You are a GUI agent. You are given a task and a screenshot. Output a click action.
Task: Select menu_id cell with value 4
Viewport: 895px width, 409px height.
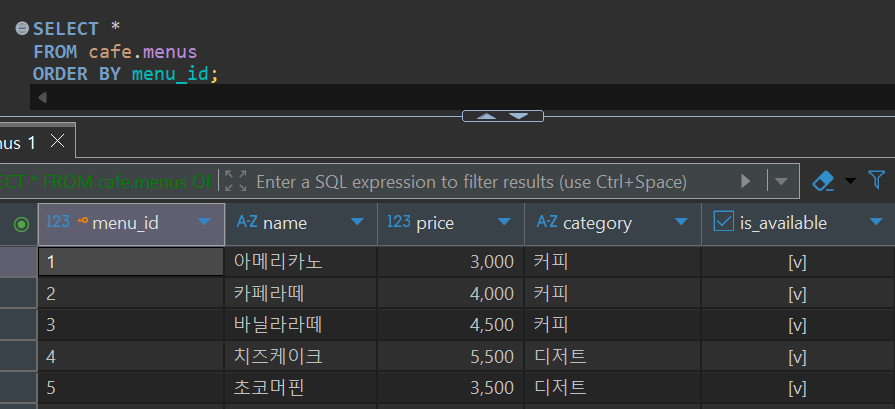tap(131, 357)
